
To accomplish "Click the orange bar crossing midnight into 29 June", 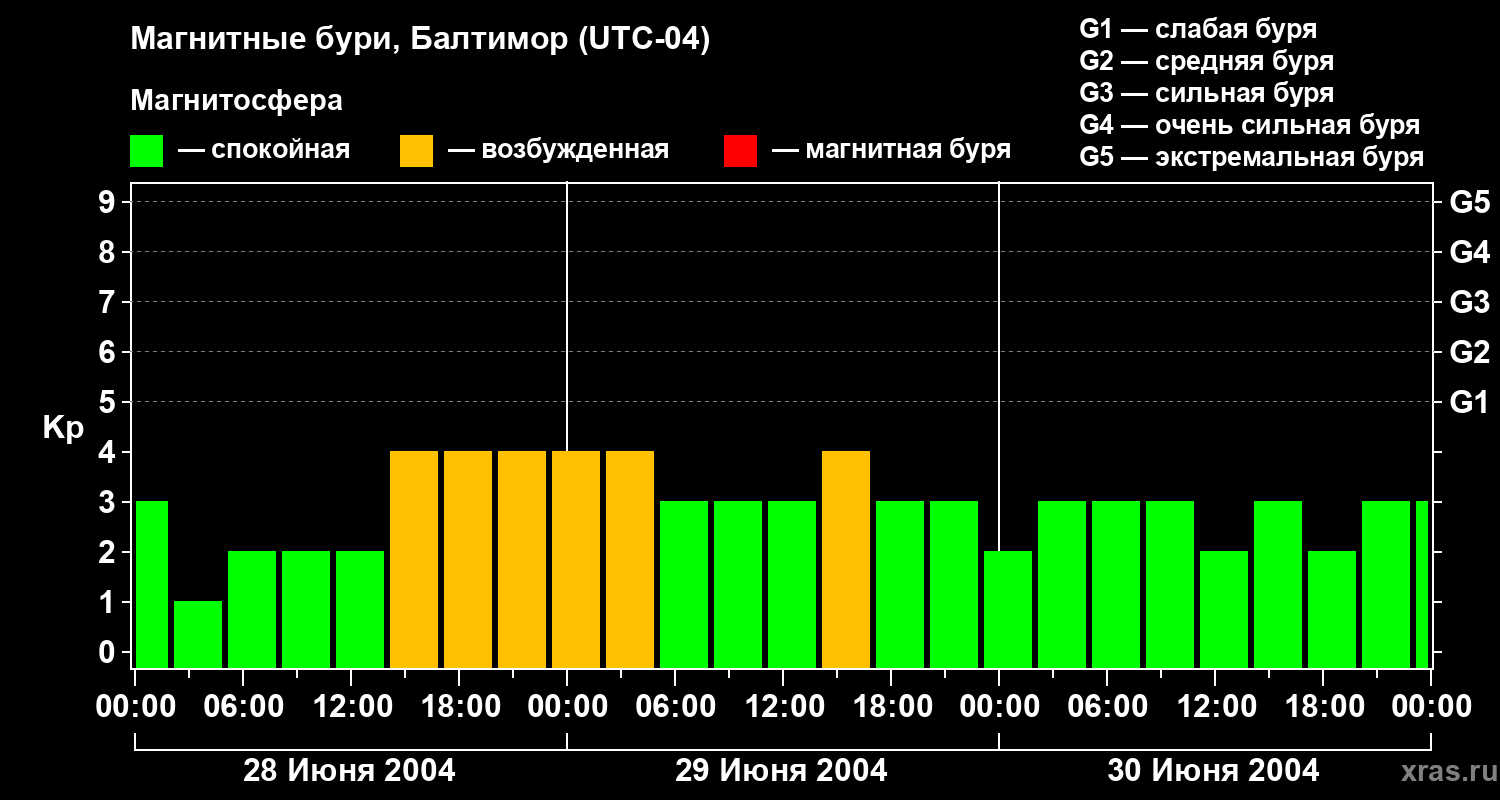I will 576,560.
